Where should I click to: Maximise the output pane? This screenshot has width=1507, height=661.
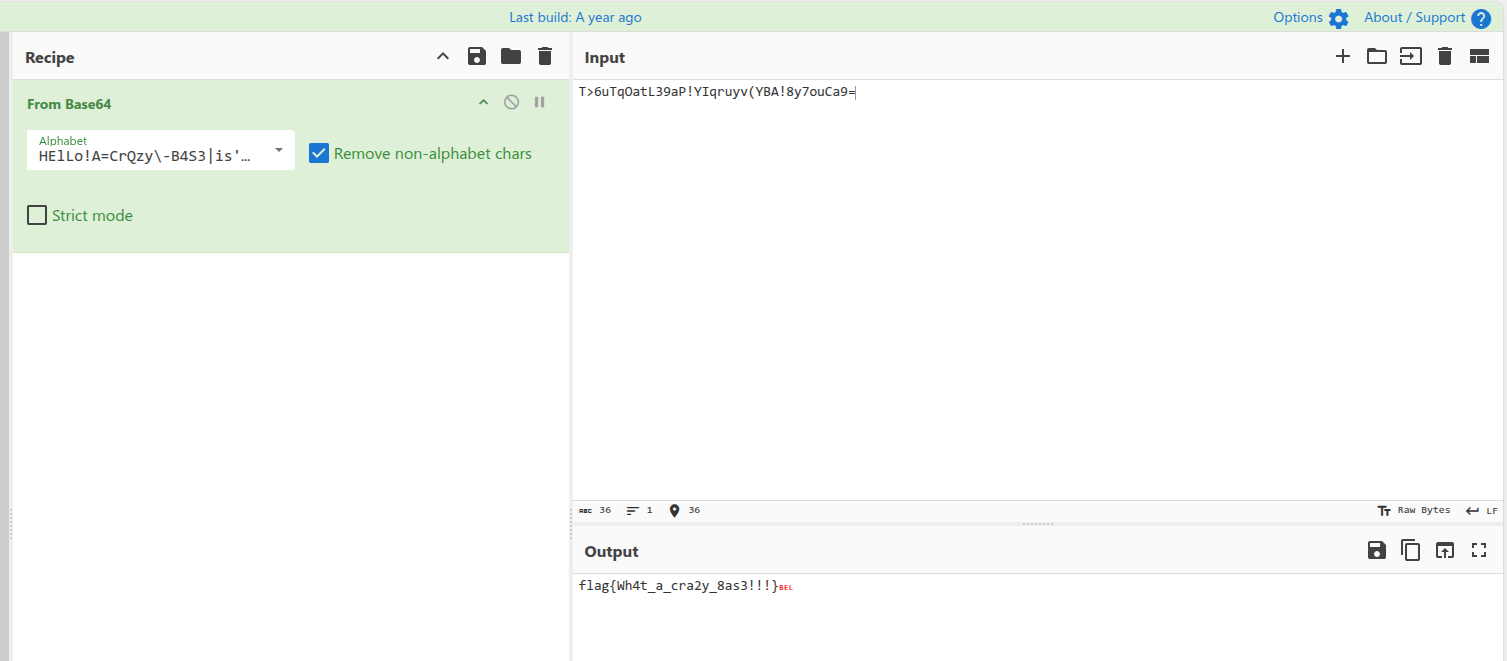point(1479,550)
